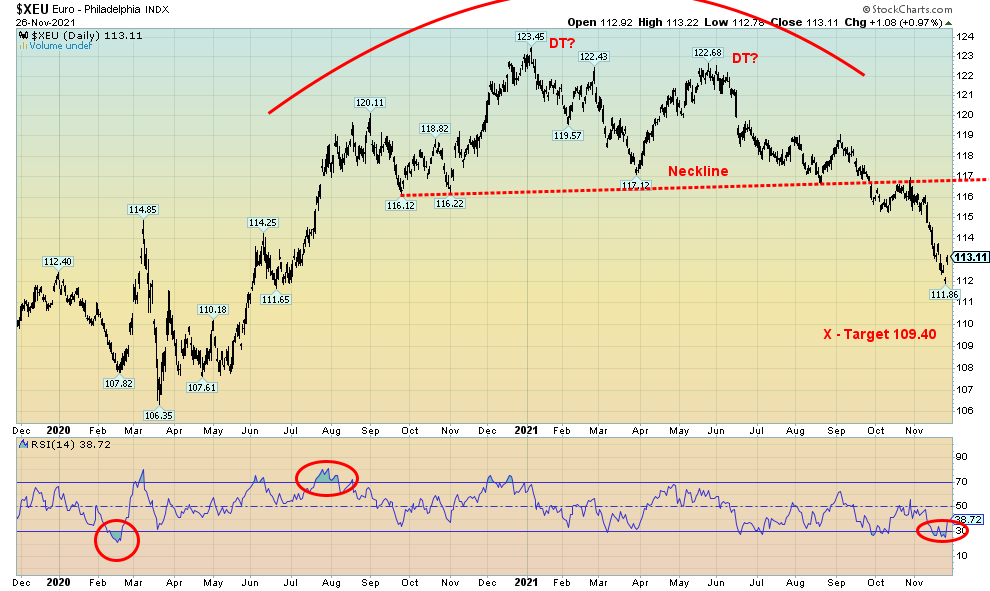
Task: Click the candlestick icon beside $XEU (Daily)
Action: (x=23, y=33)
